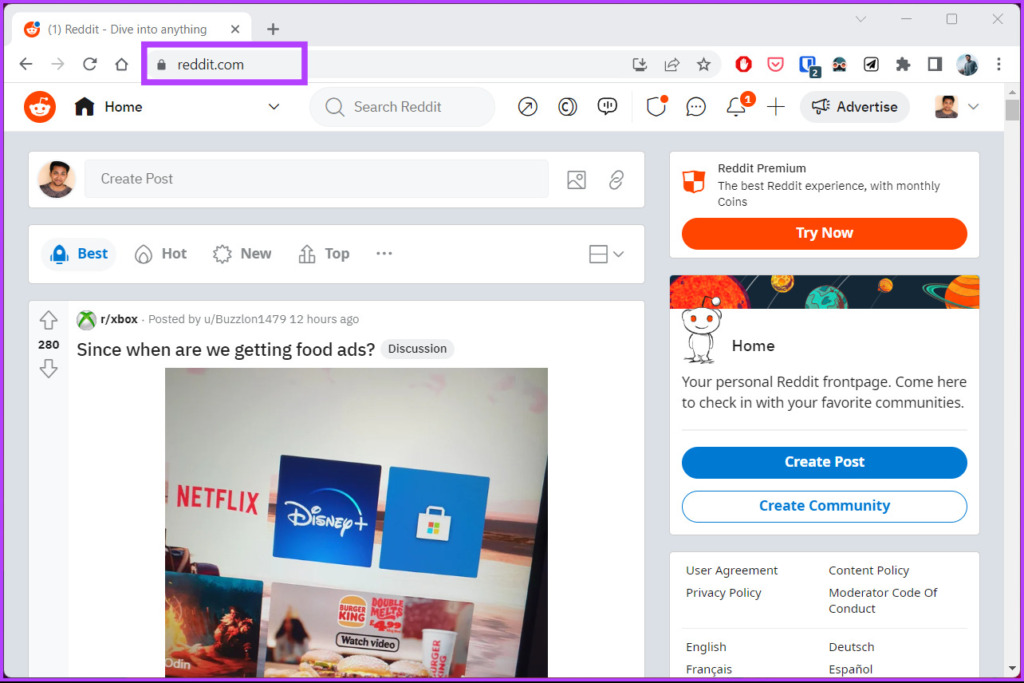Open the Extensions puzzle menu
This screenshot has height=683, width=1024.
coord(903,64)
